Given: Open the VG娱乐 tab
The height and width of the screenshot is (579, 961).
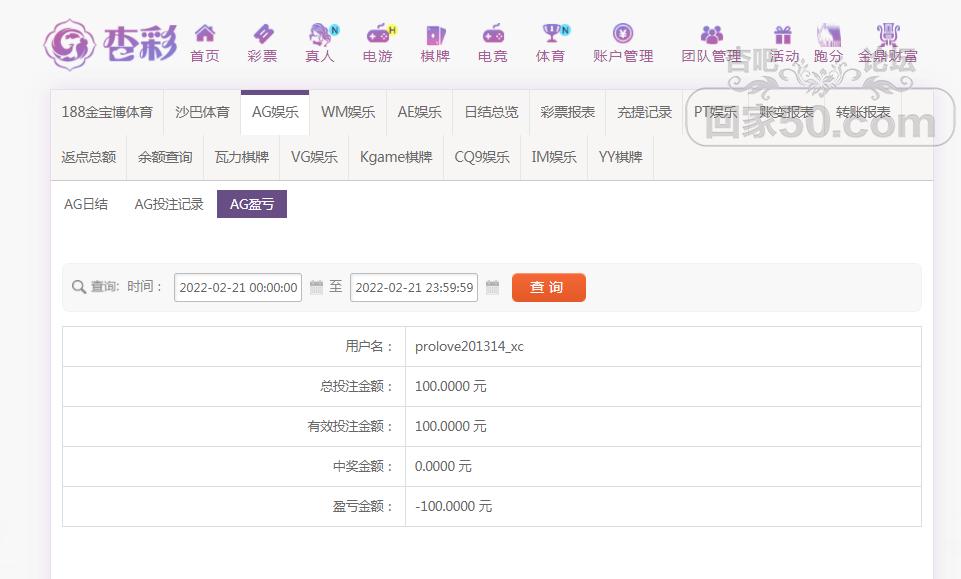Looking at the screenshot, I should [x=314, y=157].
